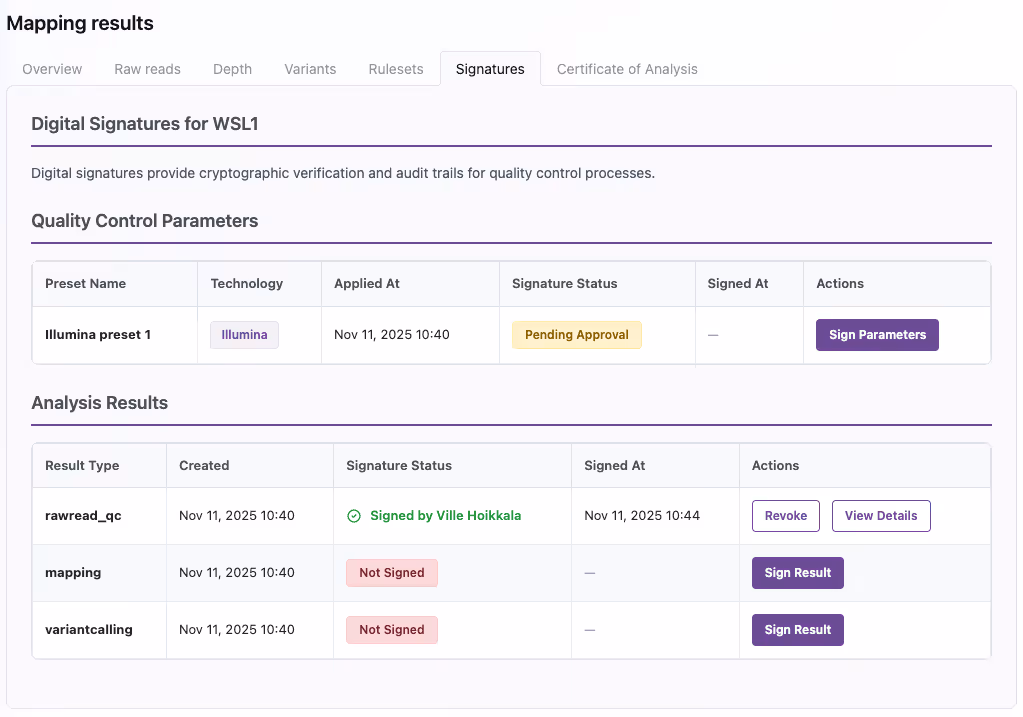Click the Sign Parameters button
Screen dimensions: 1023x717
pos(877,335)
